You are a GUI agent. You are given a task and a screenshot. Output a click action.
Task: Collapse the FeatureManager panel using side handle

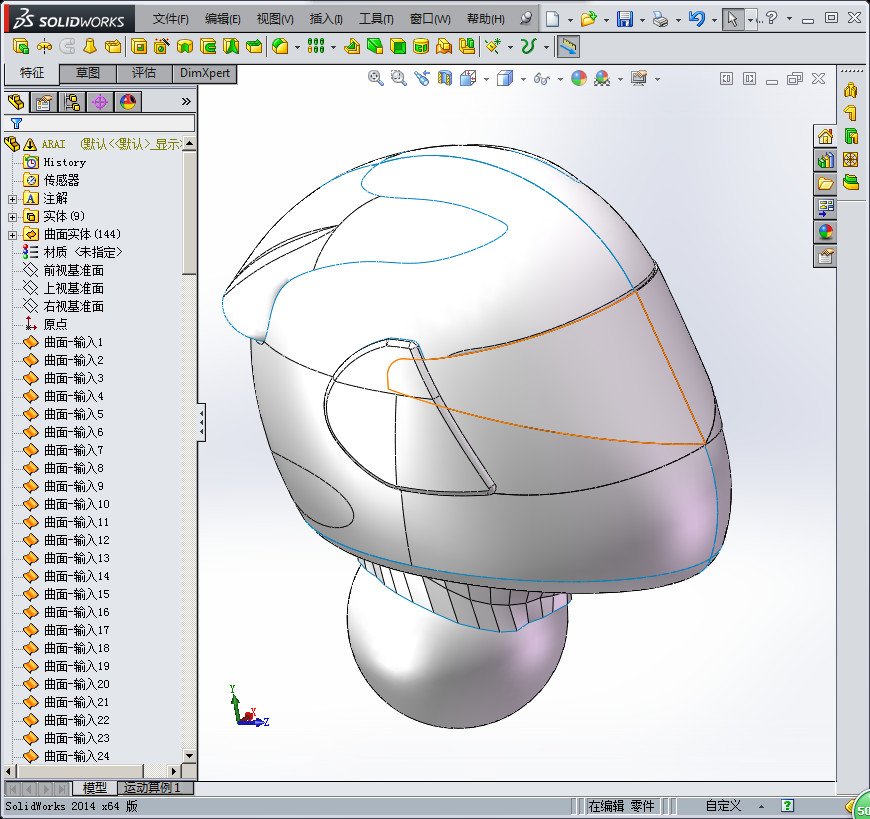(201, 422)
